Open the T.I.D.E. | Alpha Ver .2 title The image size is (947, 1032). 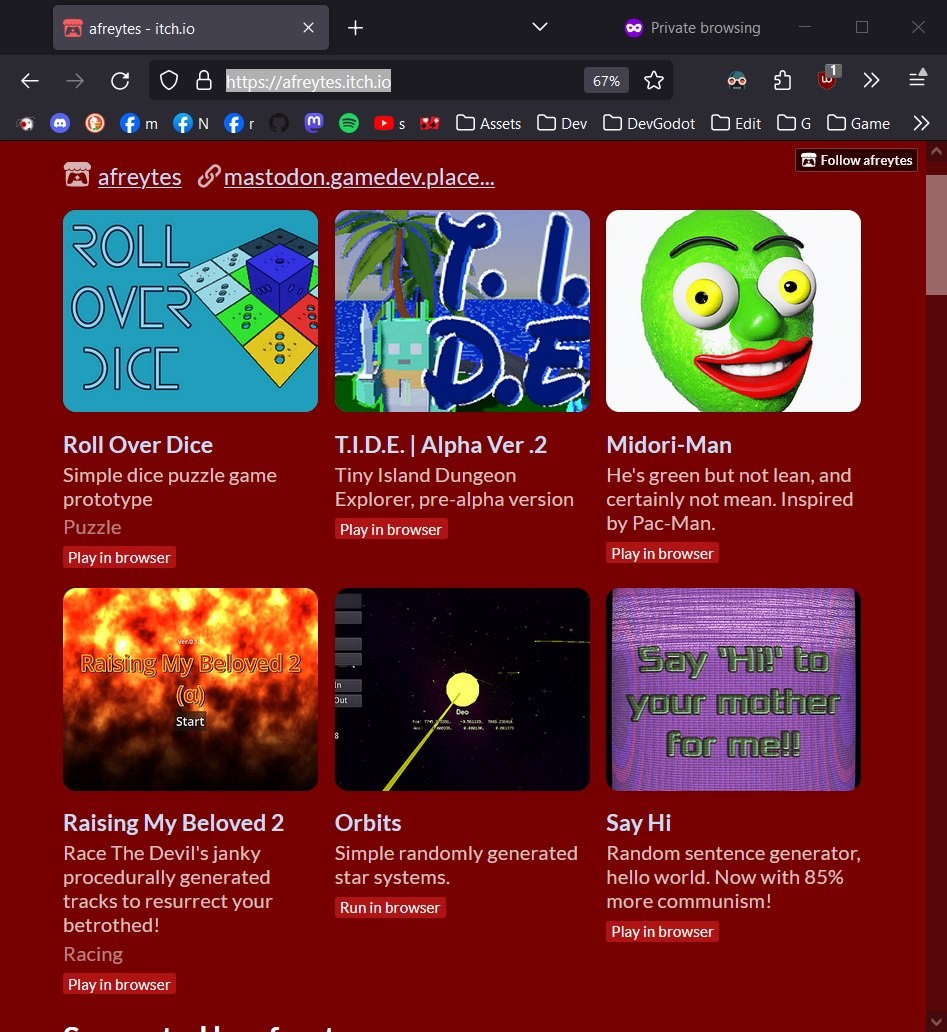[440, 445]
